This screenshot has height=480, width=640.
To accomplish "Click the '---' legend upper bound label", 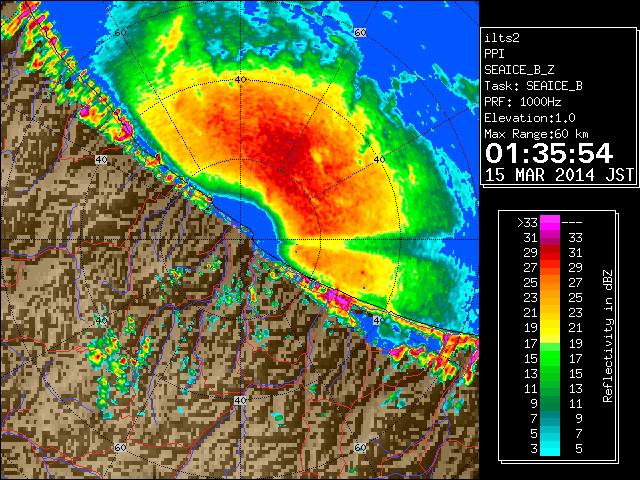I will coord(572,223).
